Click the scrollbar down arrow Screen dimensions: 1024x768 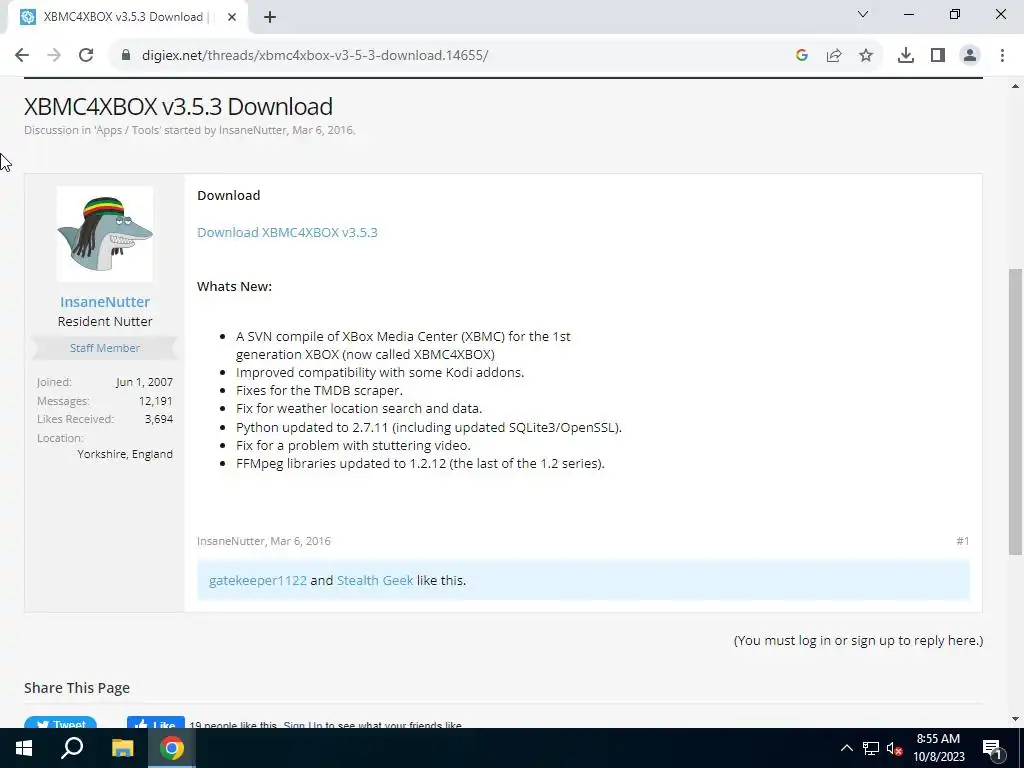[1016, 719]
